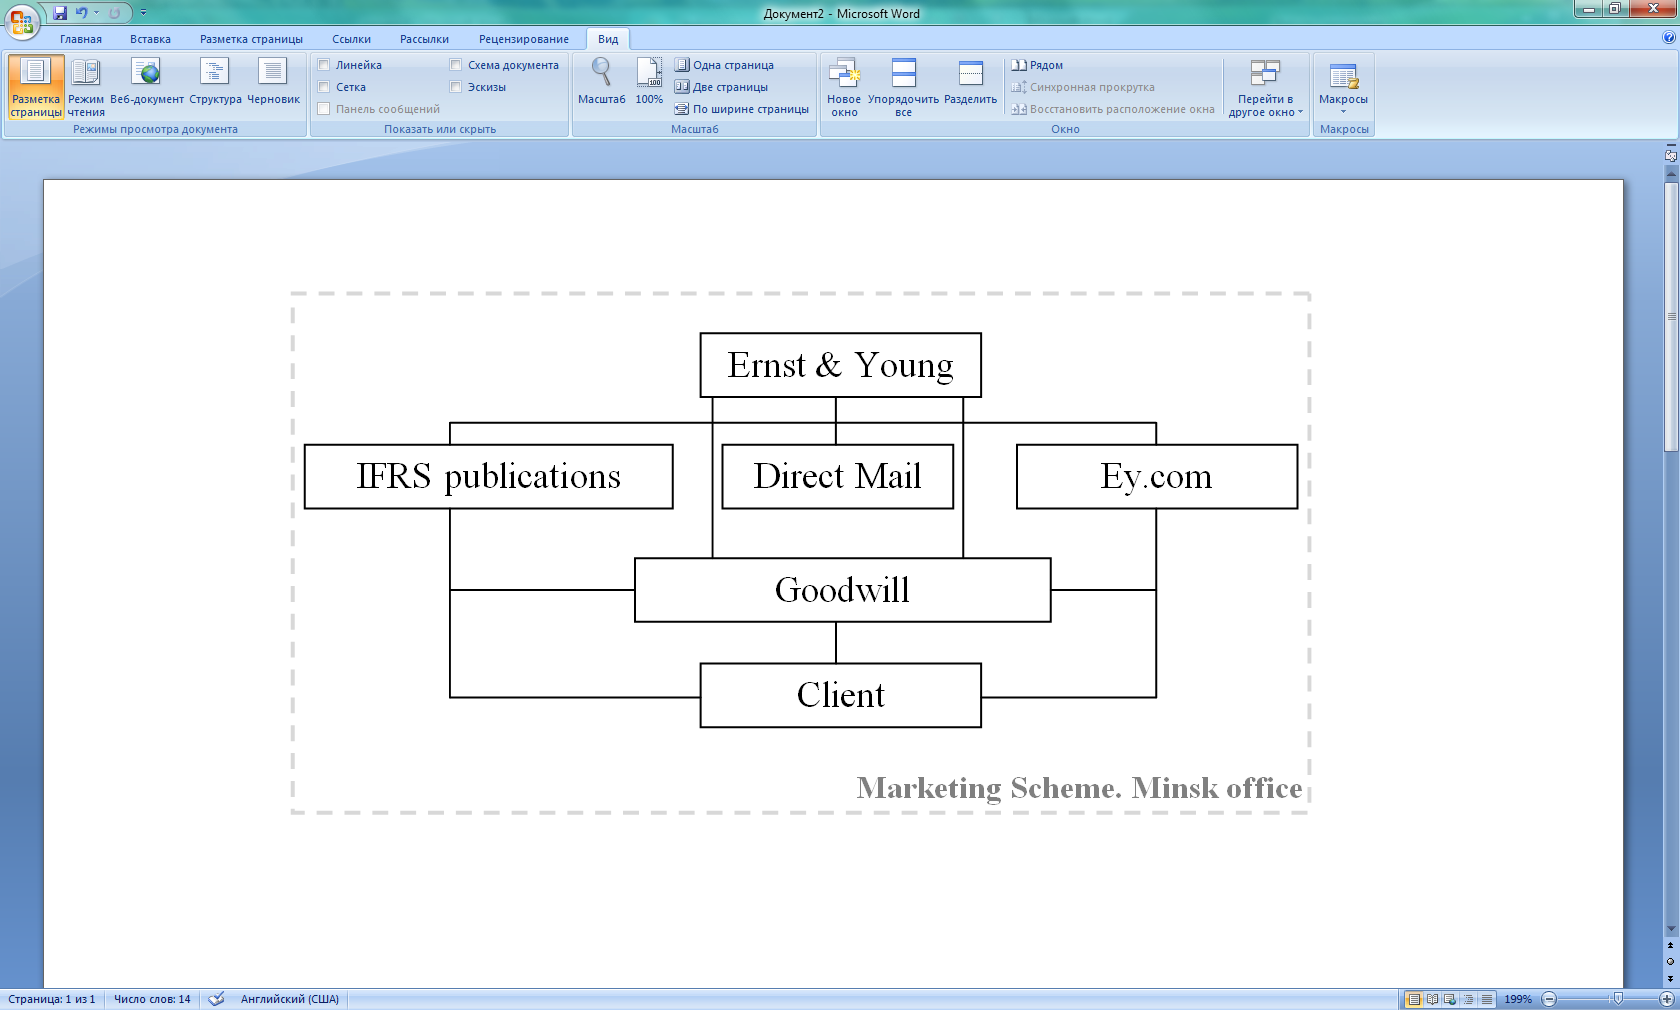
Task: Select the Ernst & Young box in the diagram
Action: point(840,365)
